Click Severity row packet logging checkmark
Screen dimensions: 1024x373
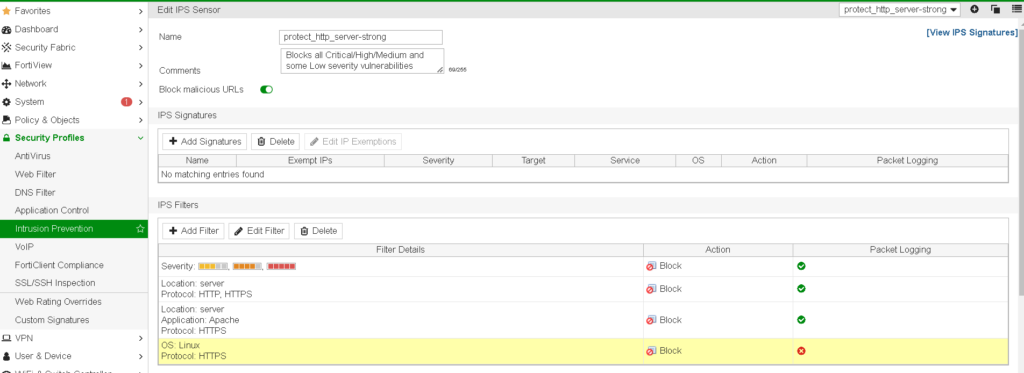click(x=801, y=266)
